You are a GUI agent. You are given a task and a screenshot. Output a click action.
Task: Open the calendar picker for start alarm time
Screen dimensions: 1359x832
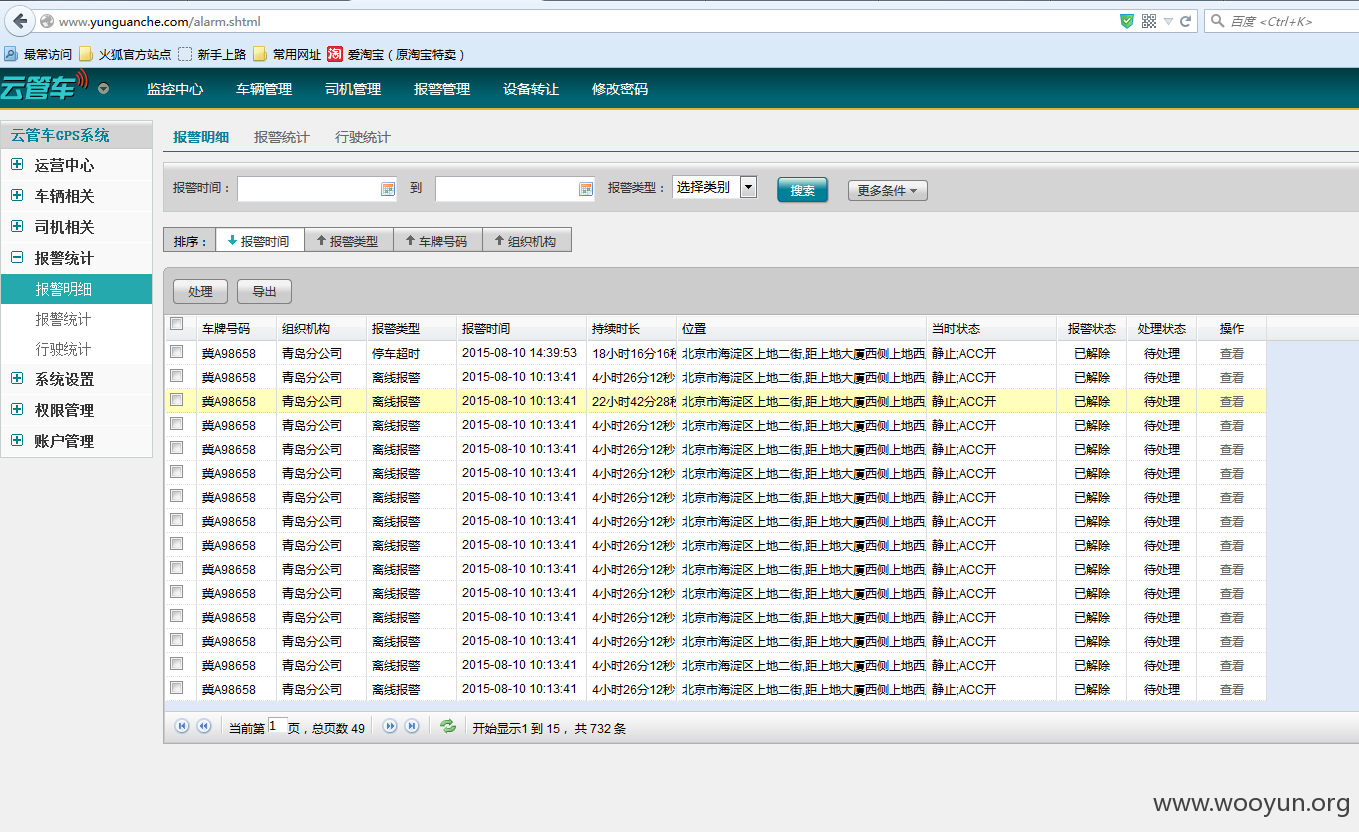(x=388, y=189)
